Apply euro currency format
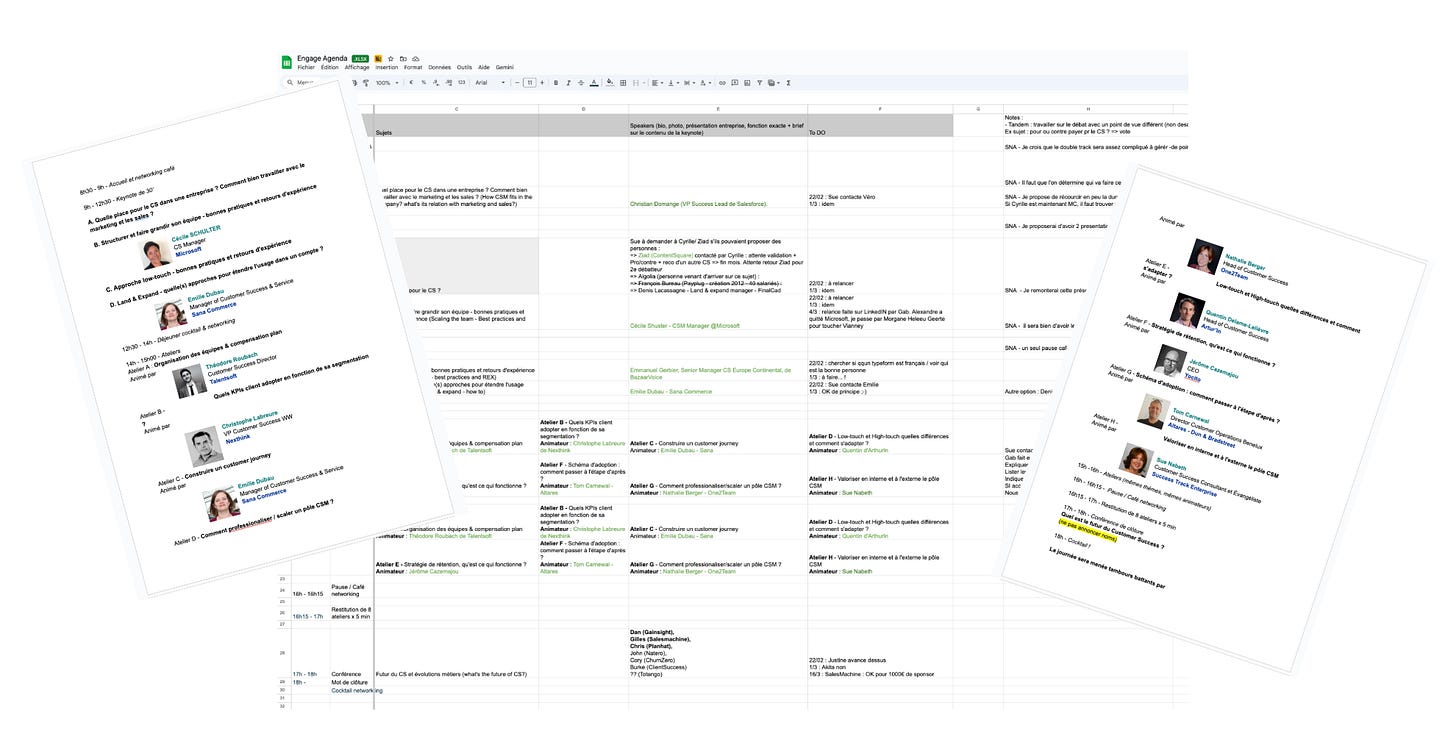Image resolution: width=1456 pixels, height=734 pixels. pyautogui.click(x=412, y=82)
